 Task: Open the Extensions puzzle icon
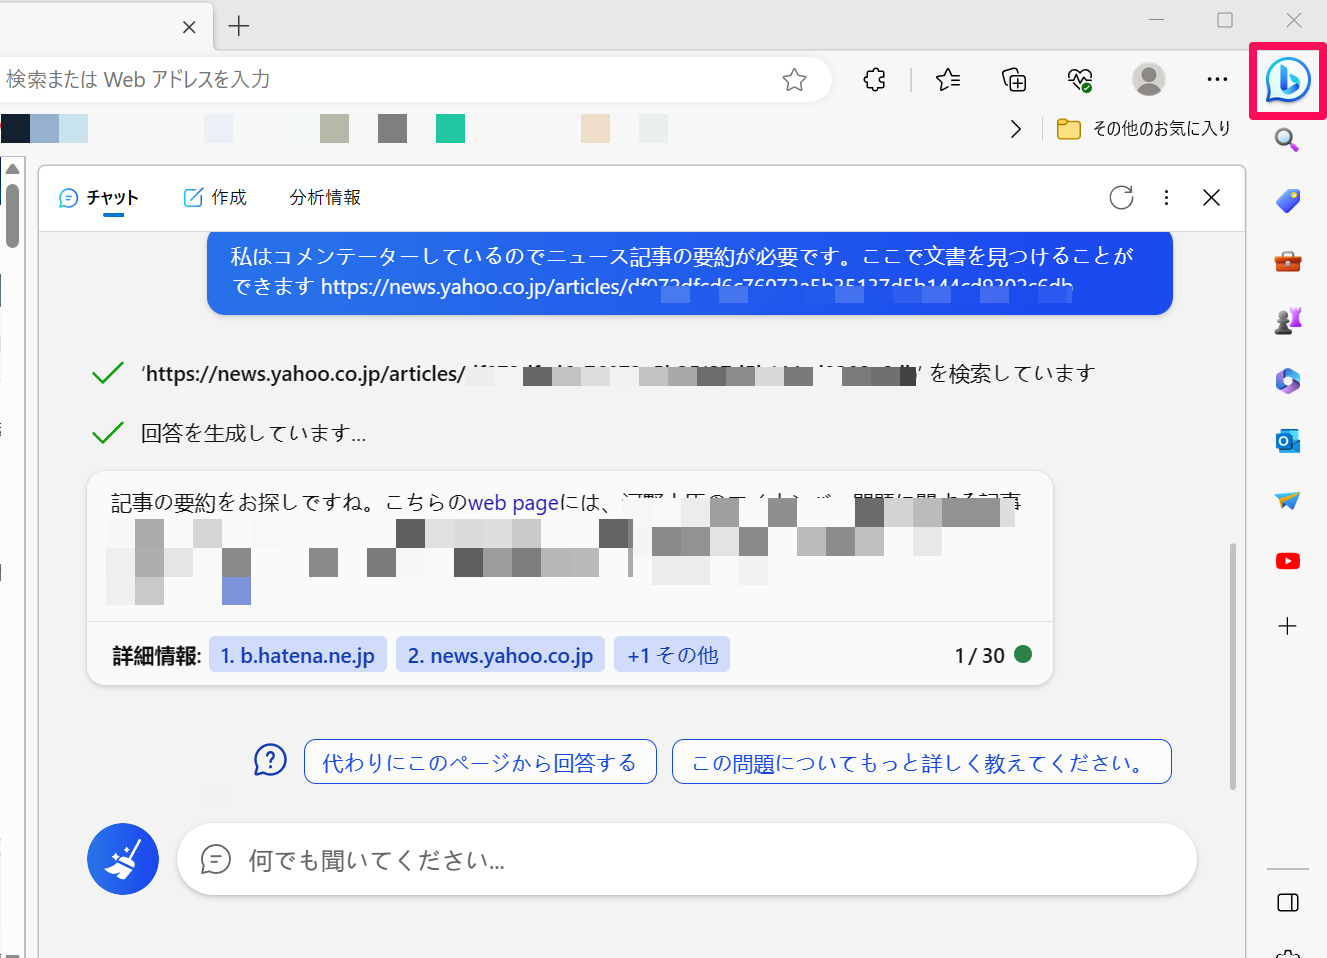pos(873,80)
